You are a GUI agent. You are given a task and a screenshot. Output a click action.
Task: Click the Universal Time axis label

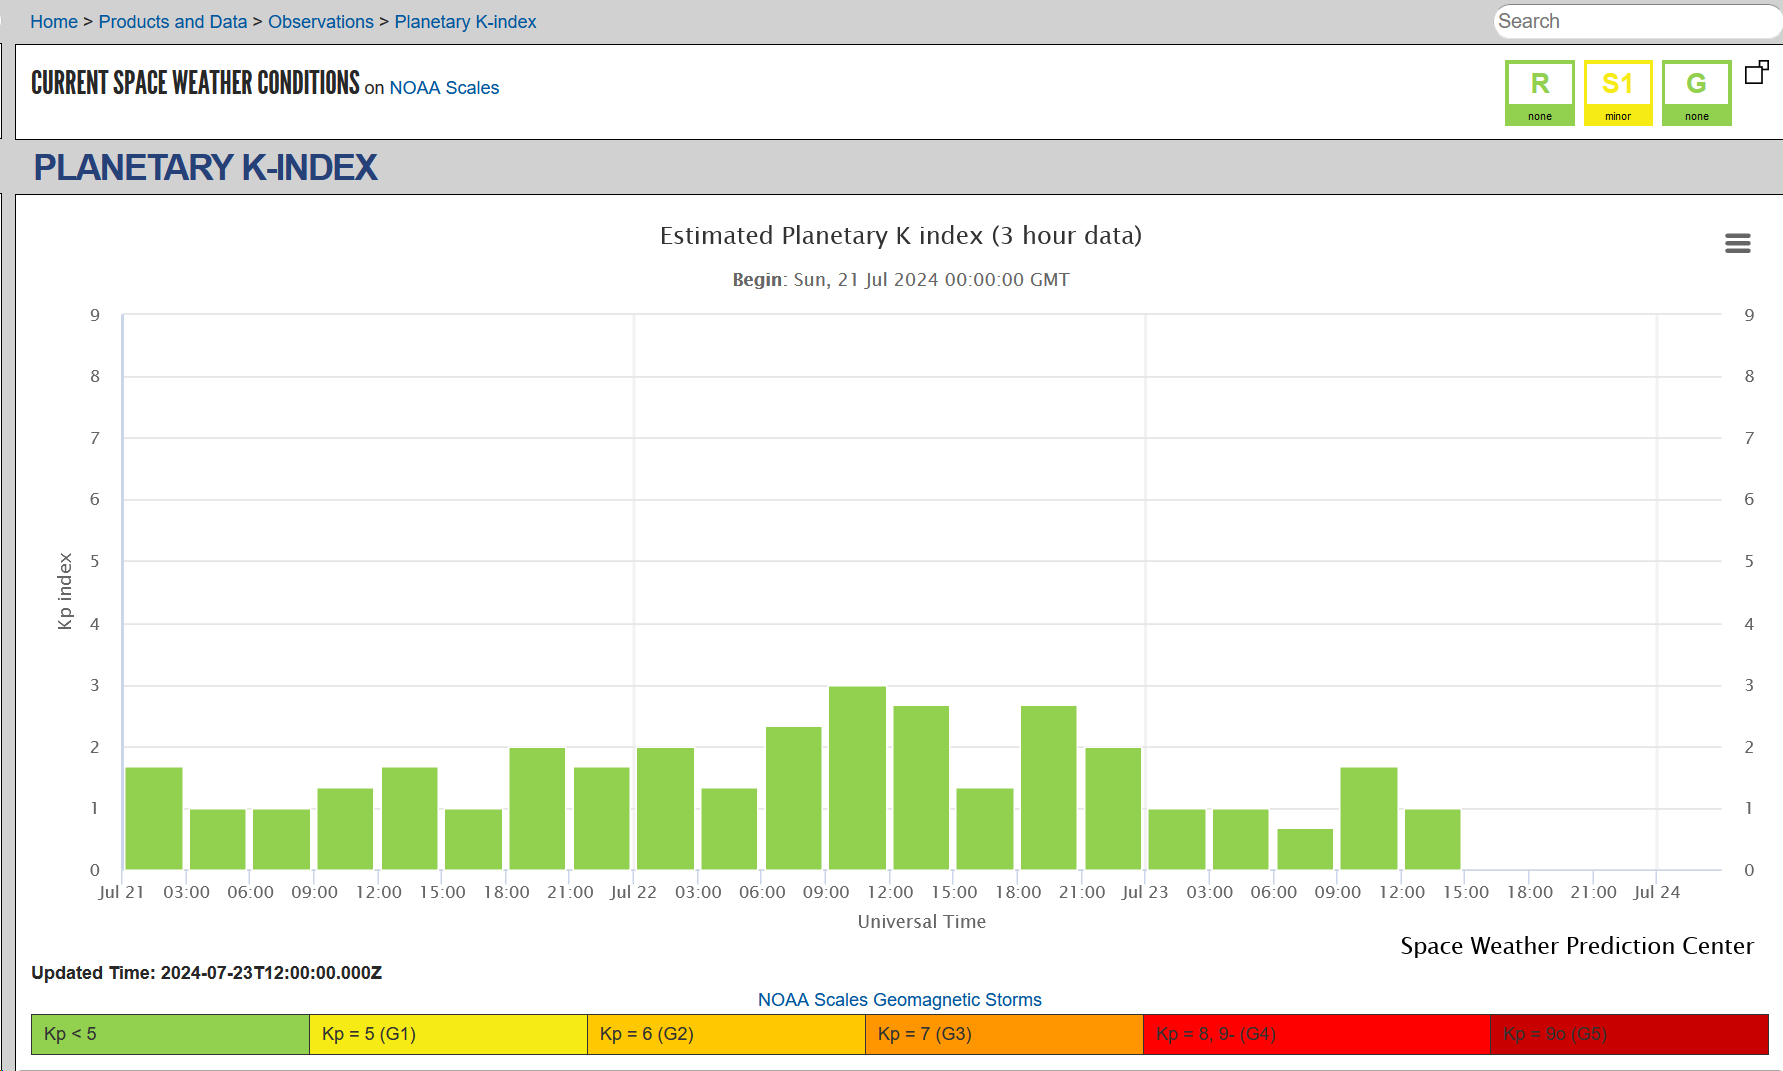pyautogui.click(x=921, y=922)
